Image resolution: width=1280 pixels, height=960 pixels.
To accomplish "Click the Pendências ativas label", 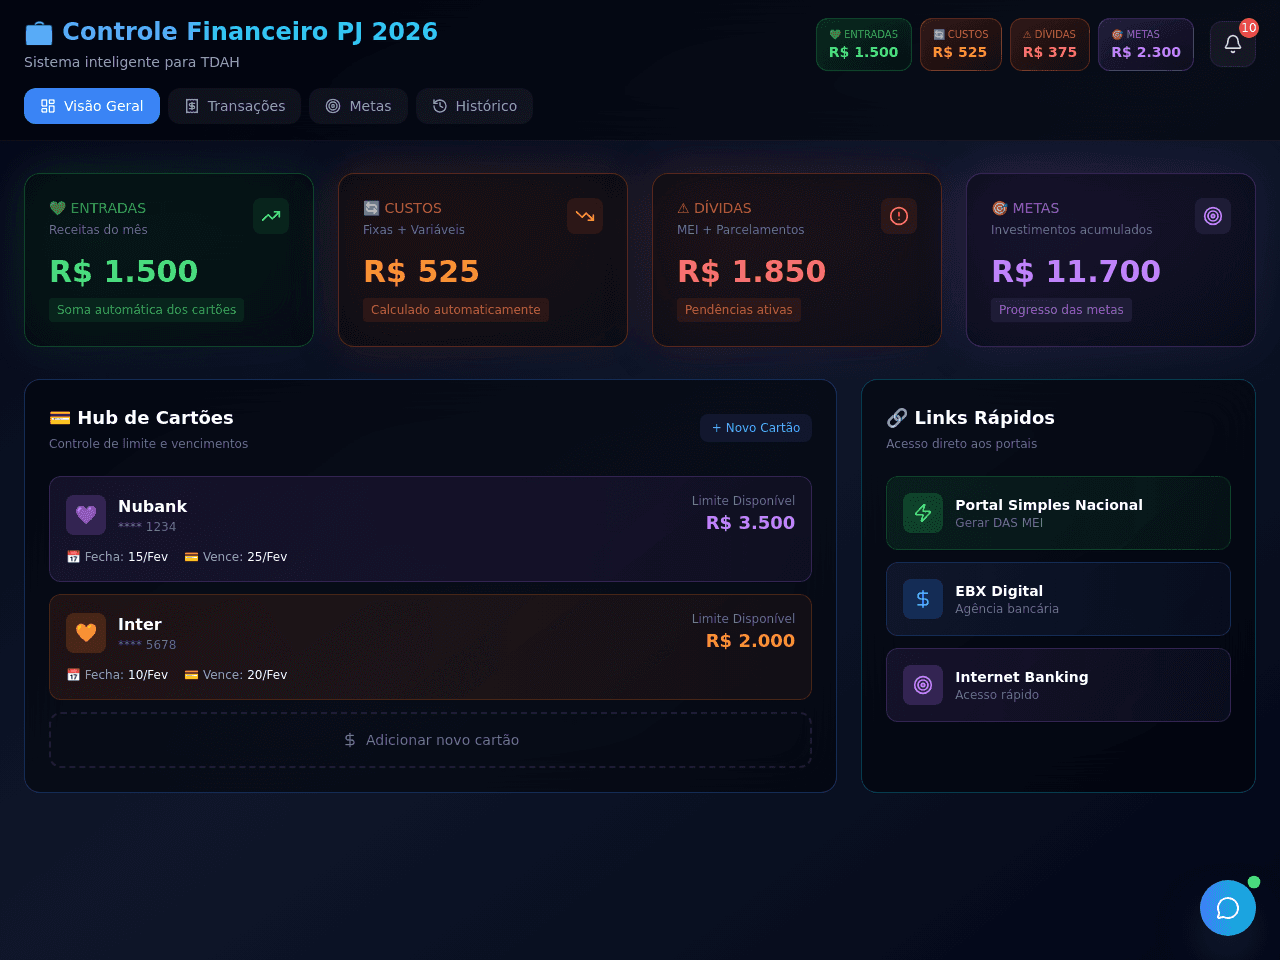I will [x=739, y=310].
